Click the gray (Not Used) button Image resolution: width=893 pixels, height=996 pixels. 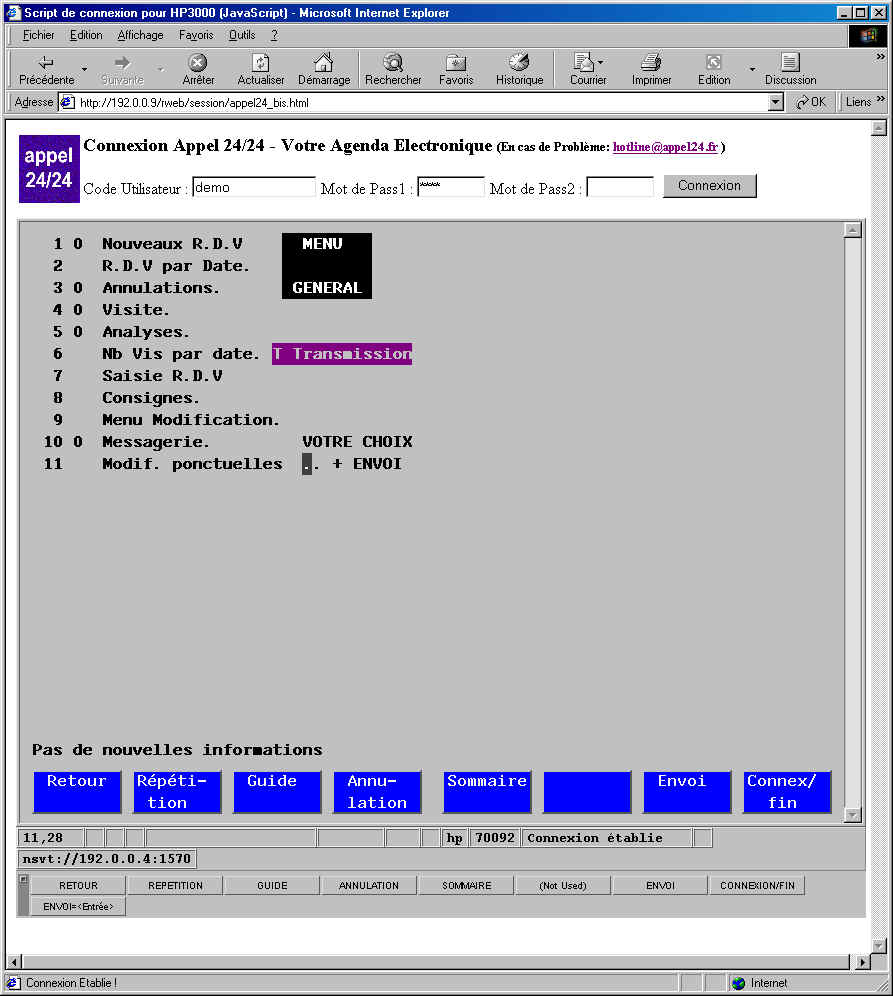(x=563, y=885)
